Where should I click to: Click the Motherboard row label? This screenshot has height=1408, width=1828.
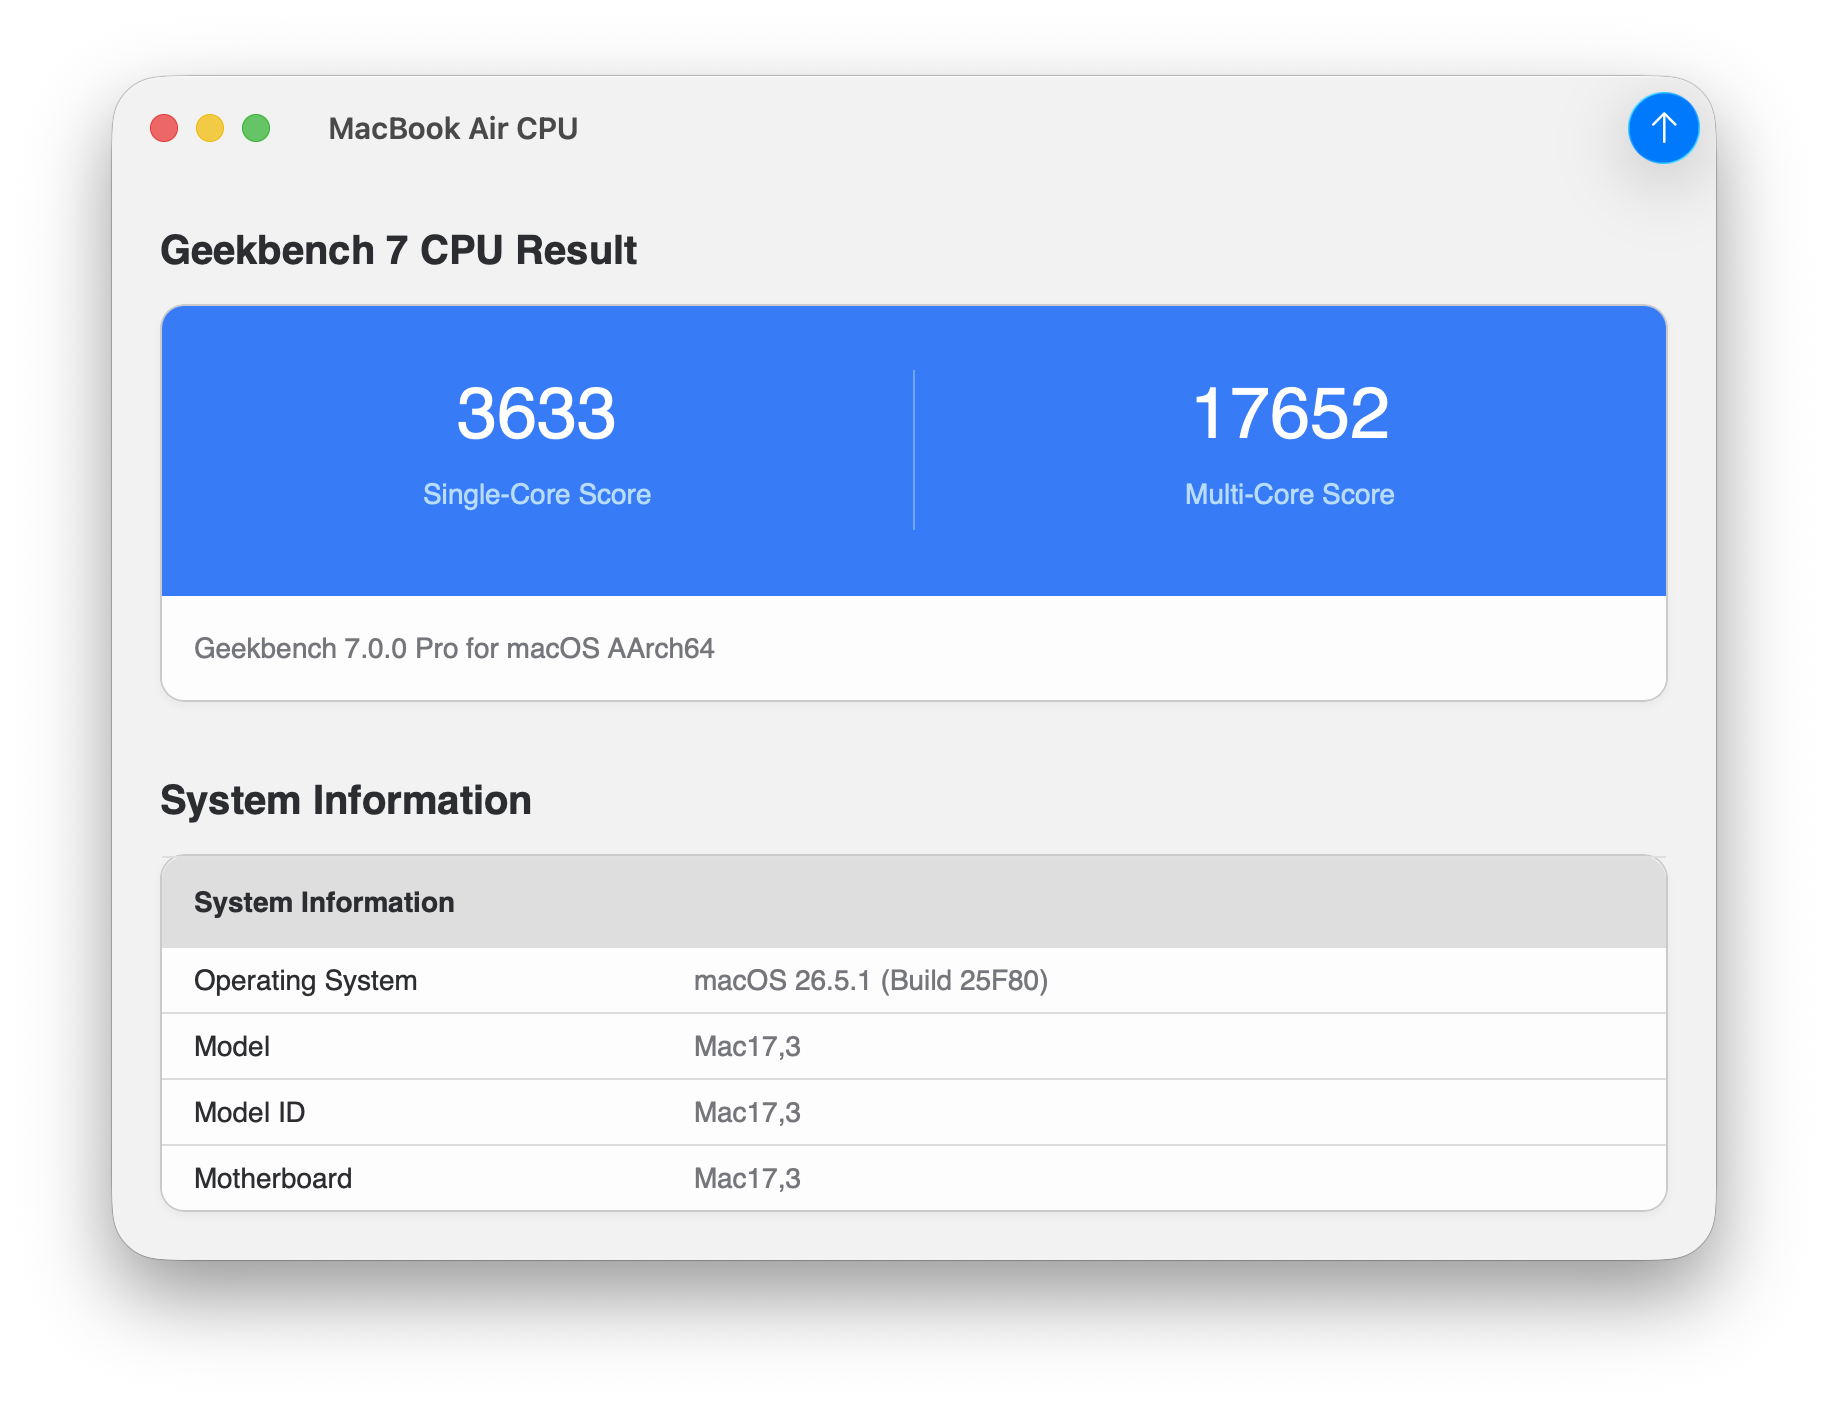[273, 1178]
